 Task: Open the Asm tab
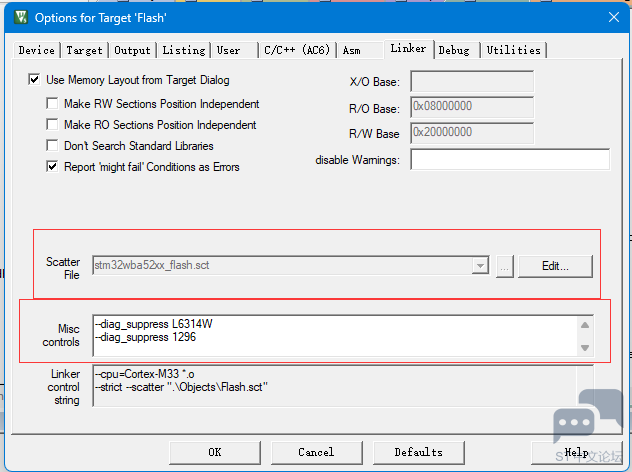tap(360, 50)
